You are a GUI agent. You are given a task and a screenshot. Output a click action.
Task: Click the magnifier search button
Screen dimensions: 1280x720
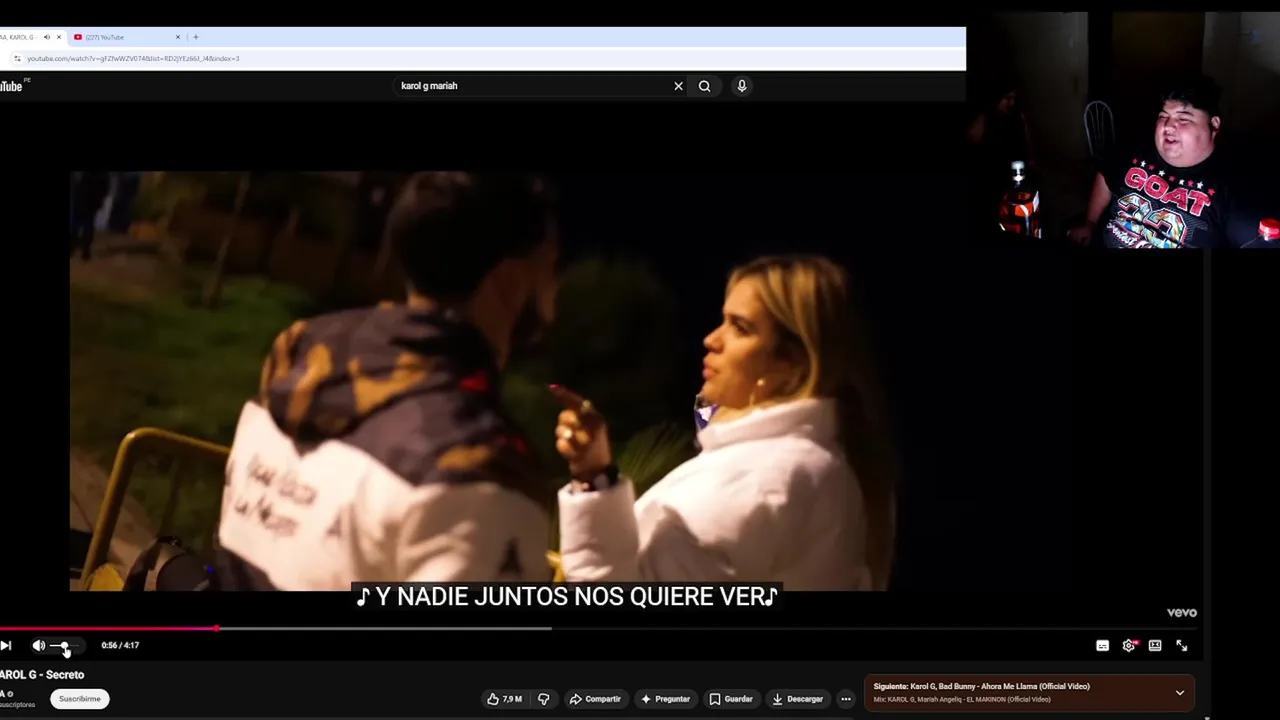pos(704,86)
